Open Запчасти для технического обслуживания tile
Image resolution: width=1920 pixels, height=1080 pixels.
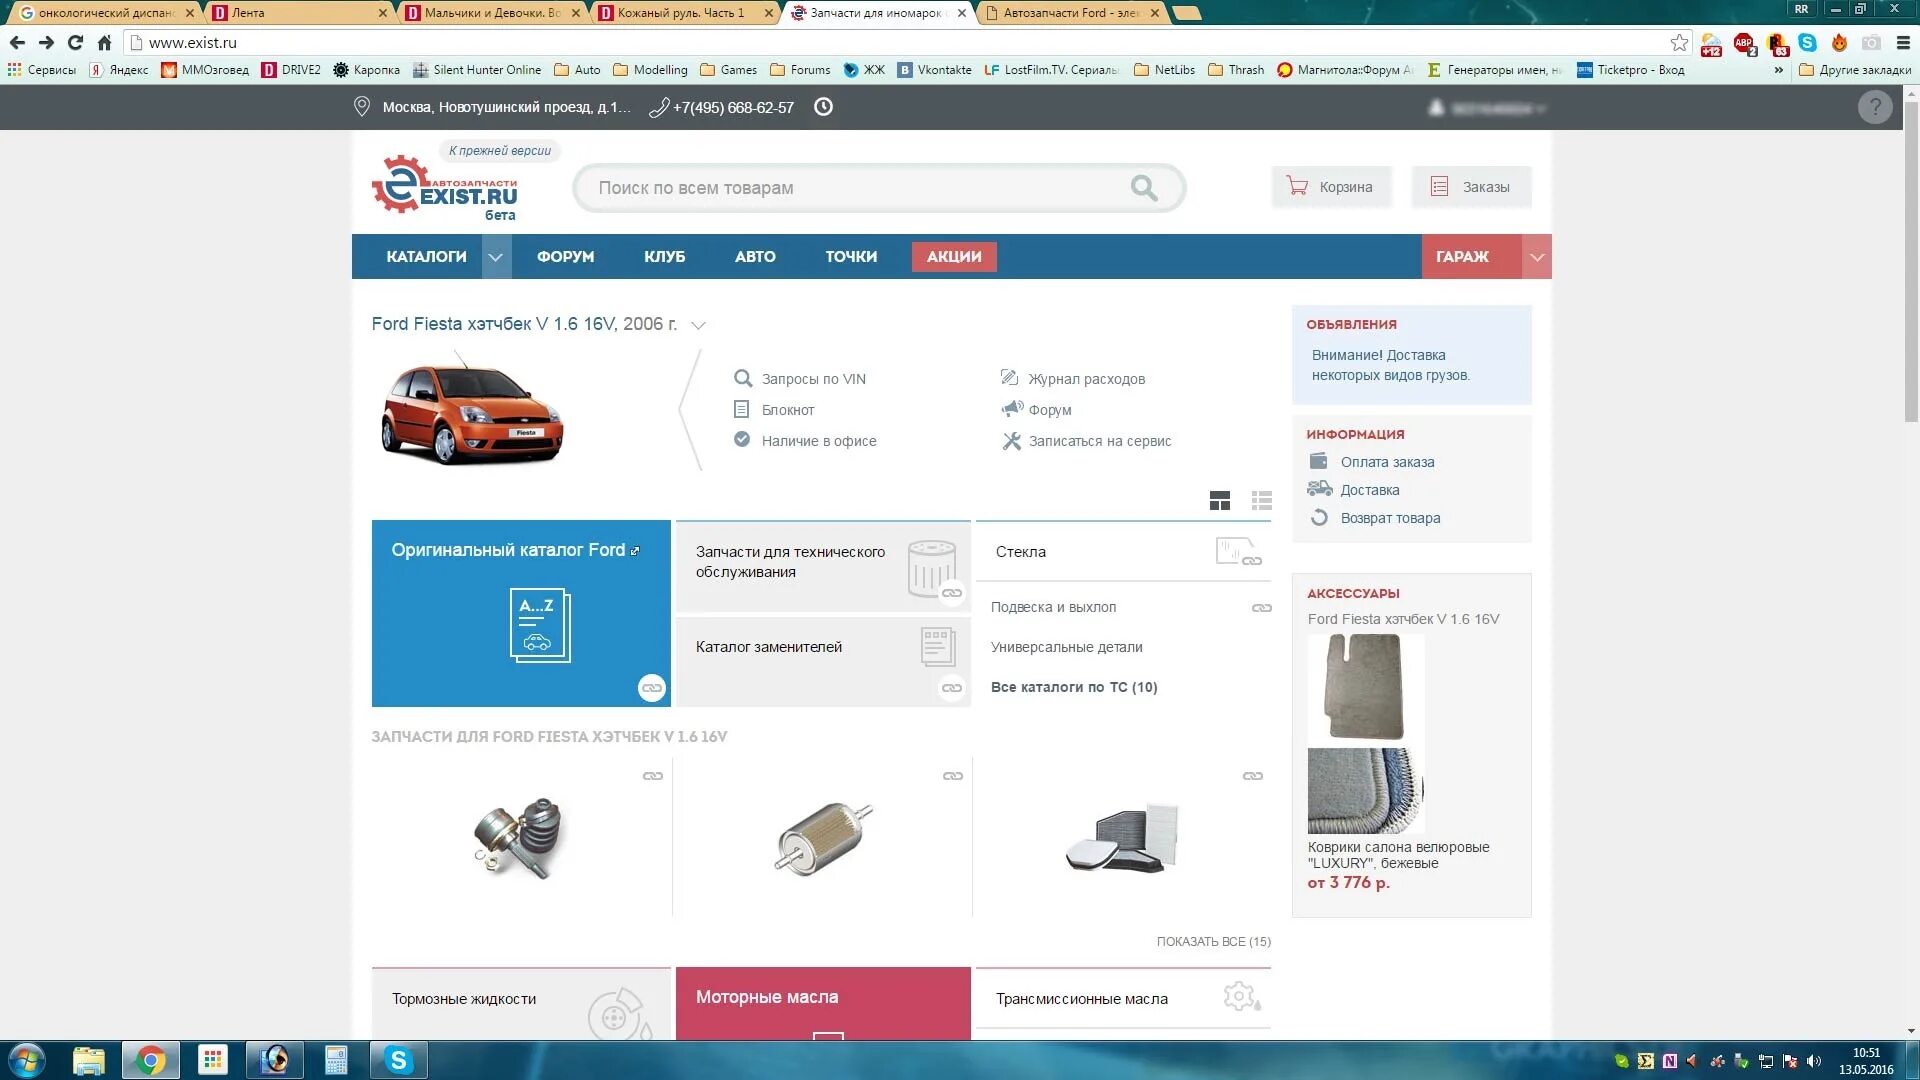tap(823, 566)
